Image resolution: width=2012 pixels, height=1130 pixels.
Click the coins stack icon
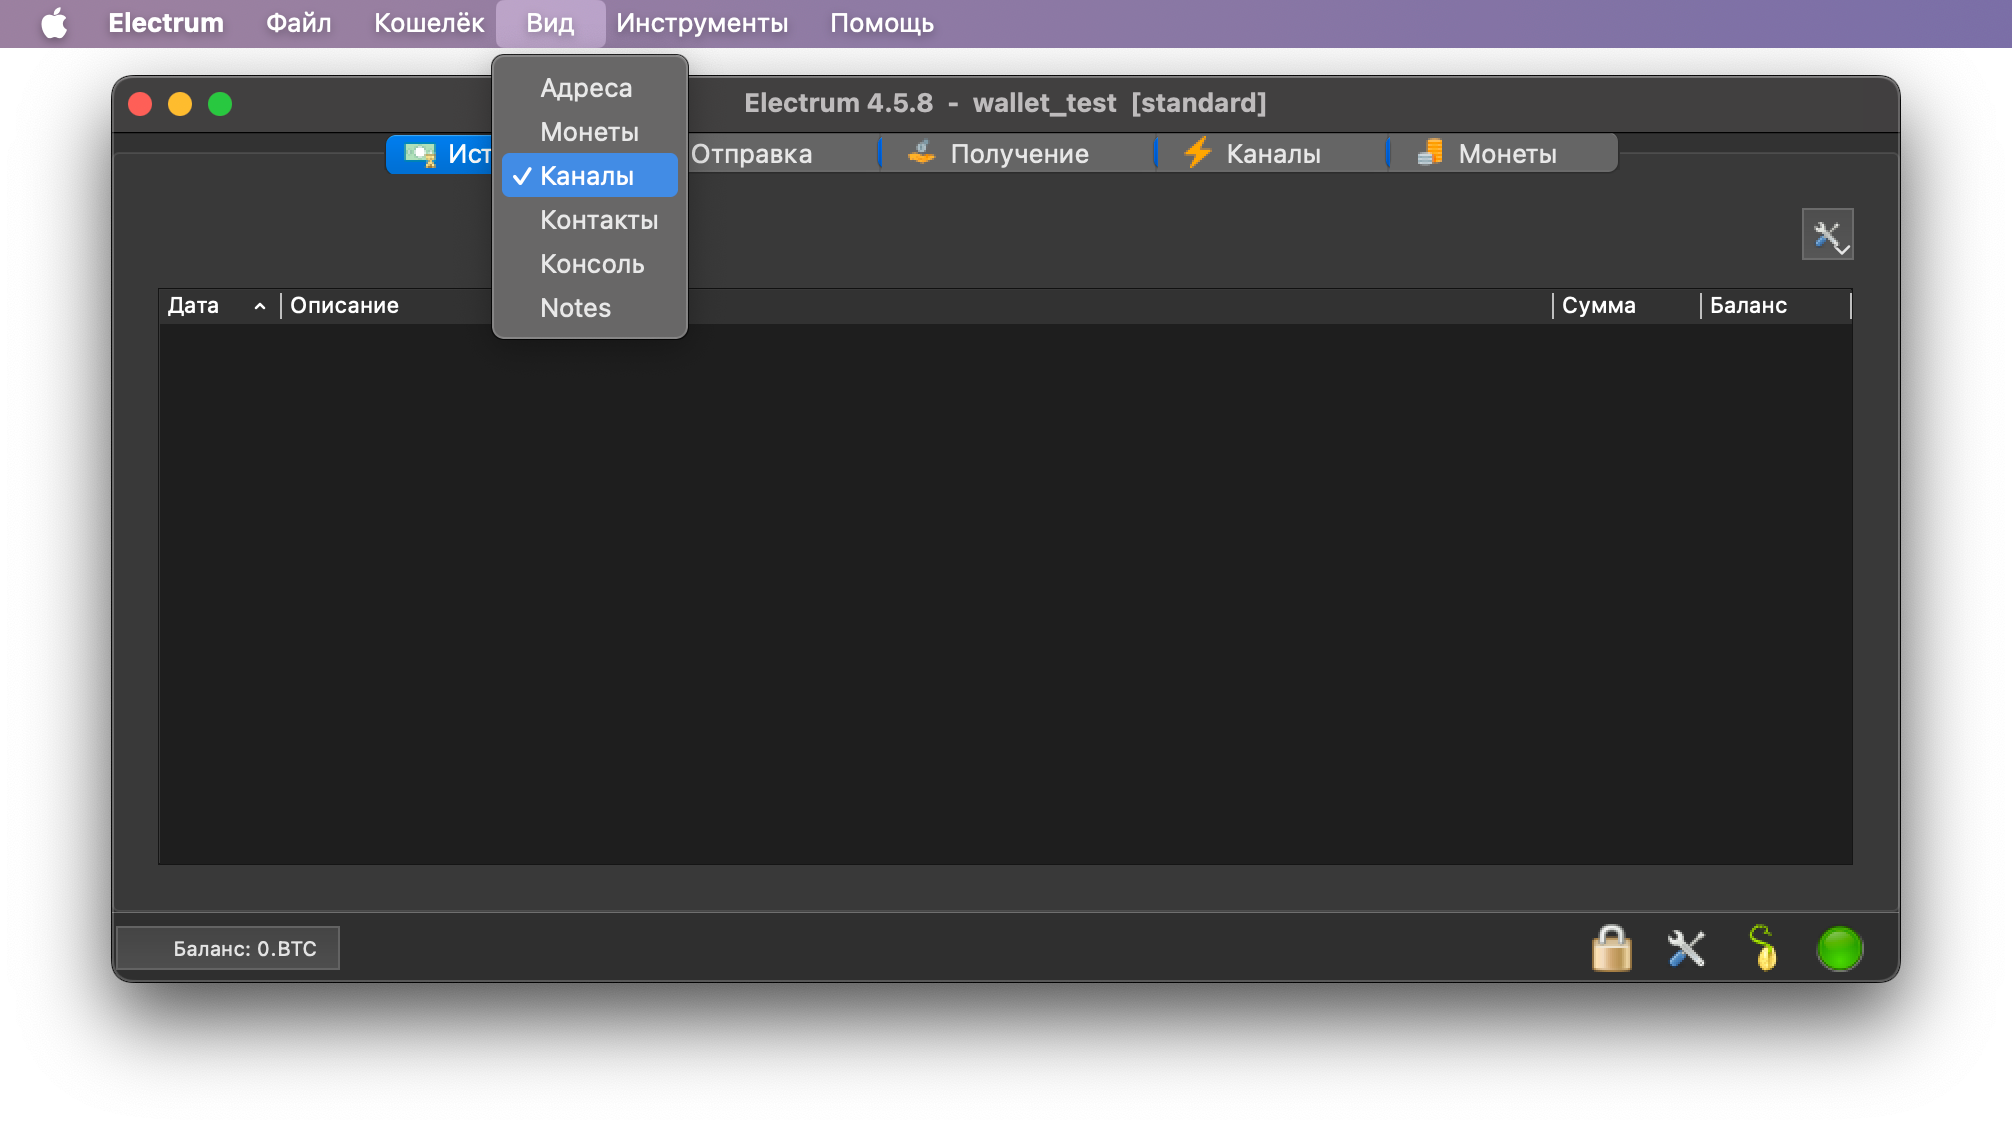tap(1430, 153)
